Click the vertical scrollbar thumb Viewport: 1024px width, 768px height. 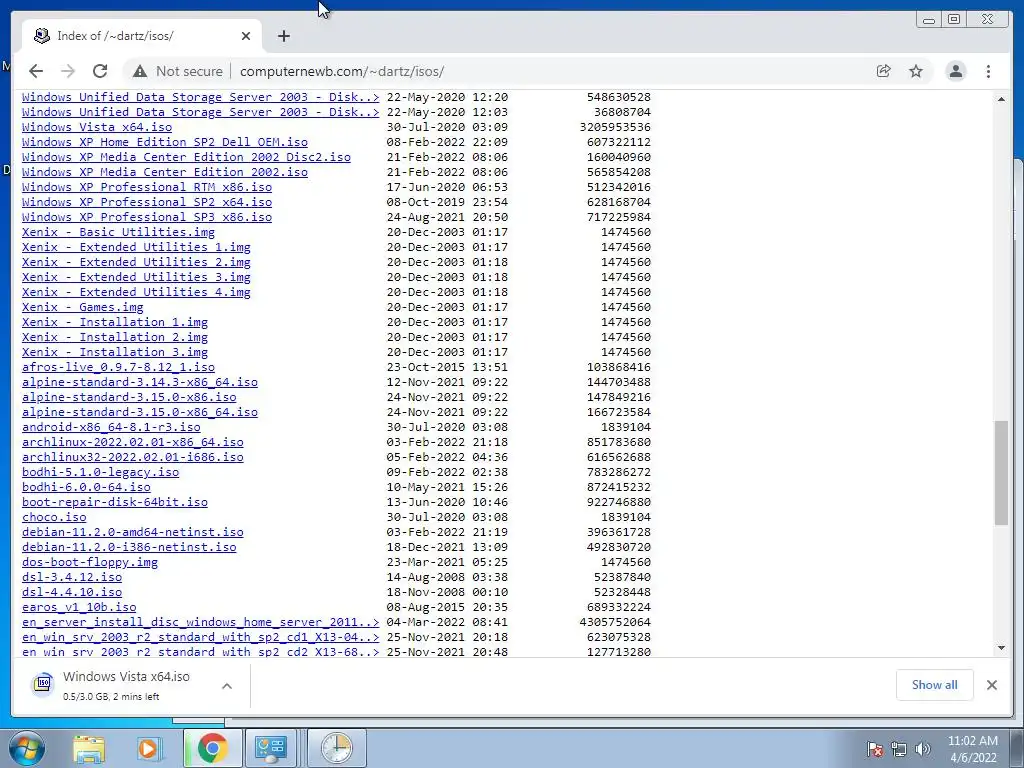click(x=1001, y=473)
